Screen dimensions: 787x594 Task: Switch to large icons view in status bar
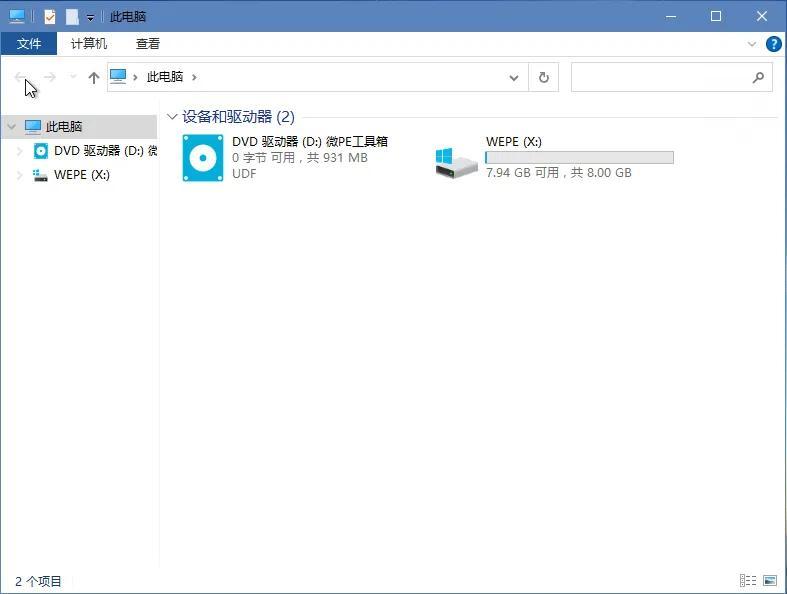click(769, 580)
